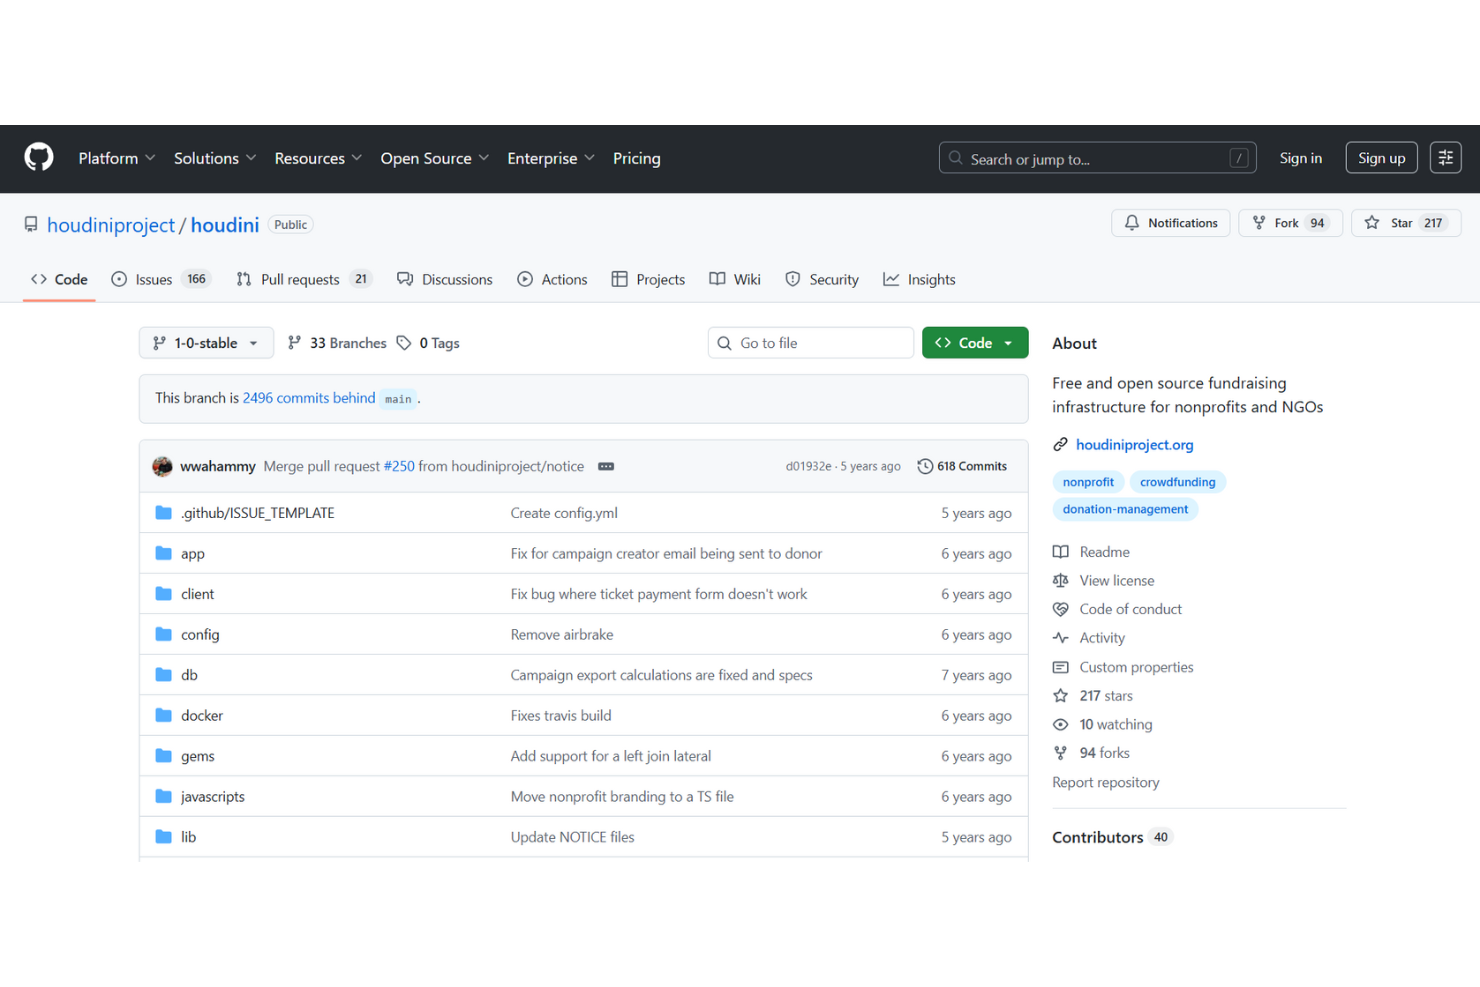Click the Custom properties note icon

point(1060,667)
